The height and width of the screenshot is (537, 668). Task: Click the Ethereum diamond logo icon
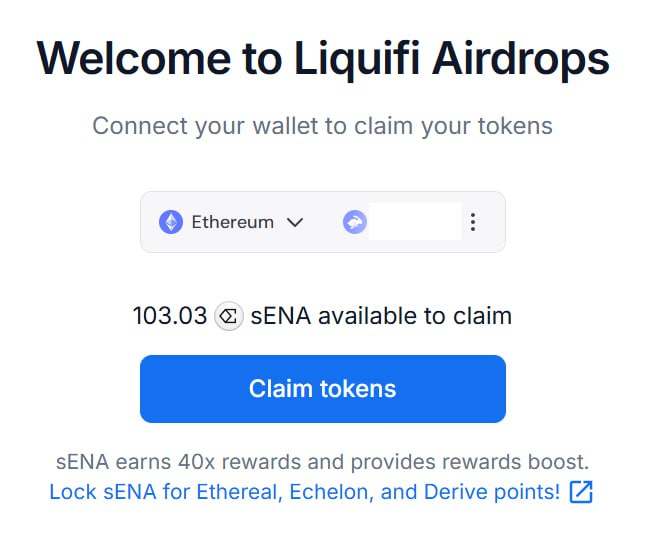(x=171, y=222)
